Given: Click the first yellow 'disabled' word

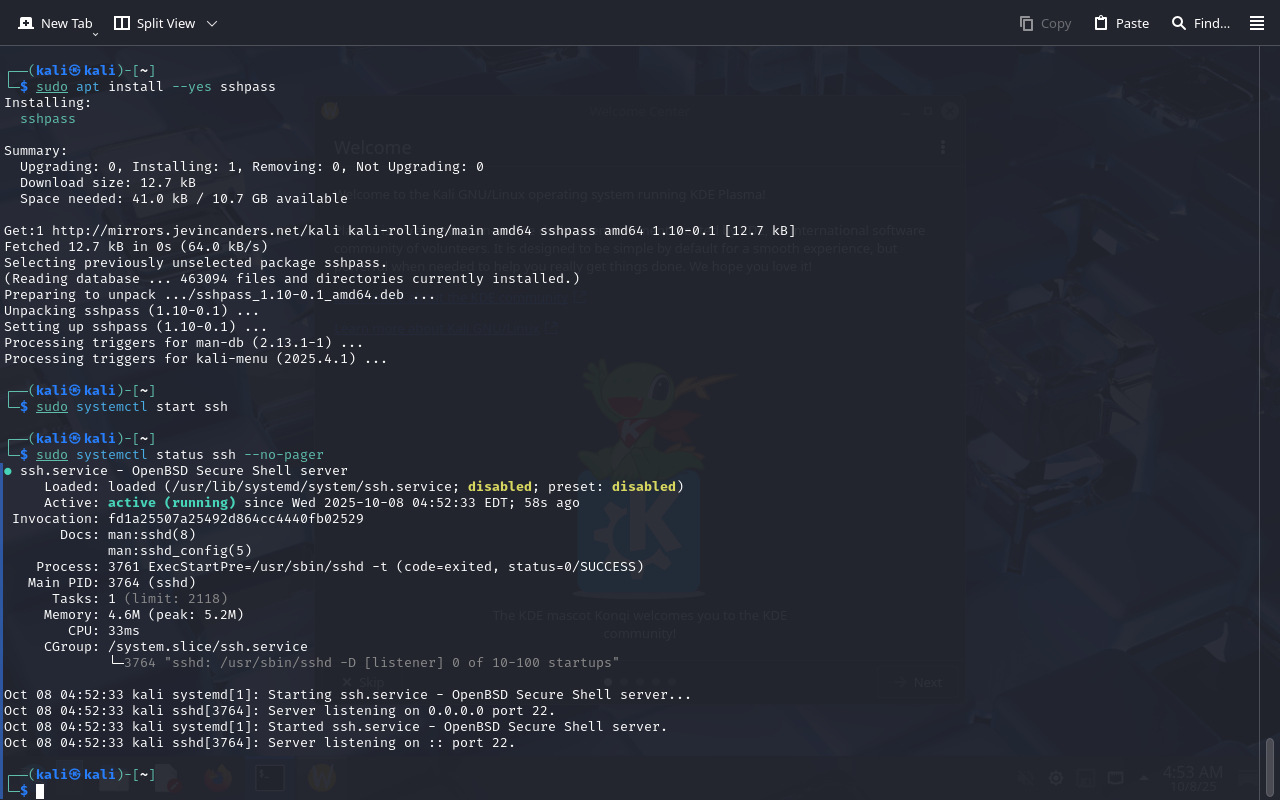Looking at the screenshot, I should 499,487.
